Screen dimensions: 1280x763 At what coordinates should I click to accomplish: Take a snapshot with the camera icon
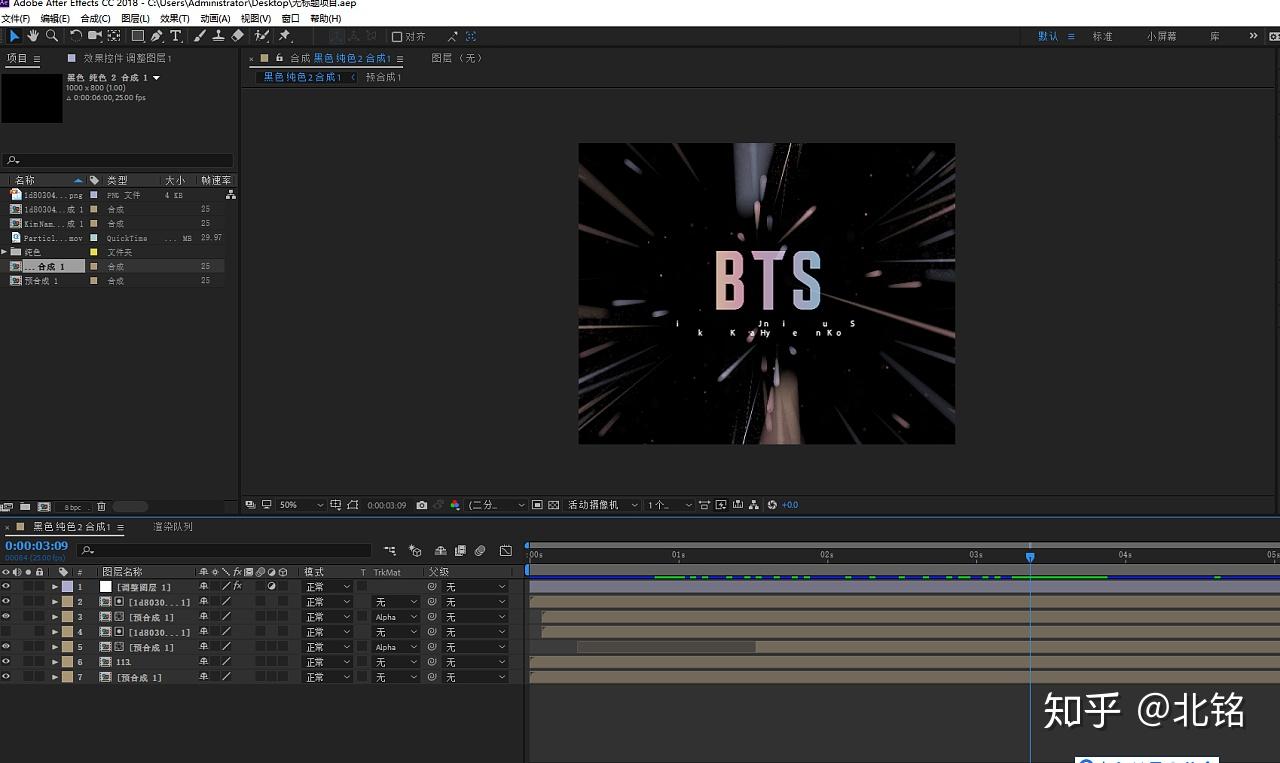[422, 505]
